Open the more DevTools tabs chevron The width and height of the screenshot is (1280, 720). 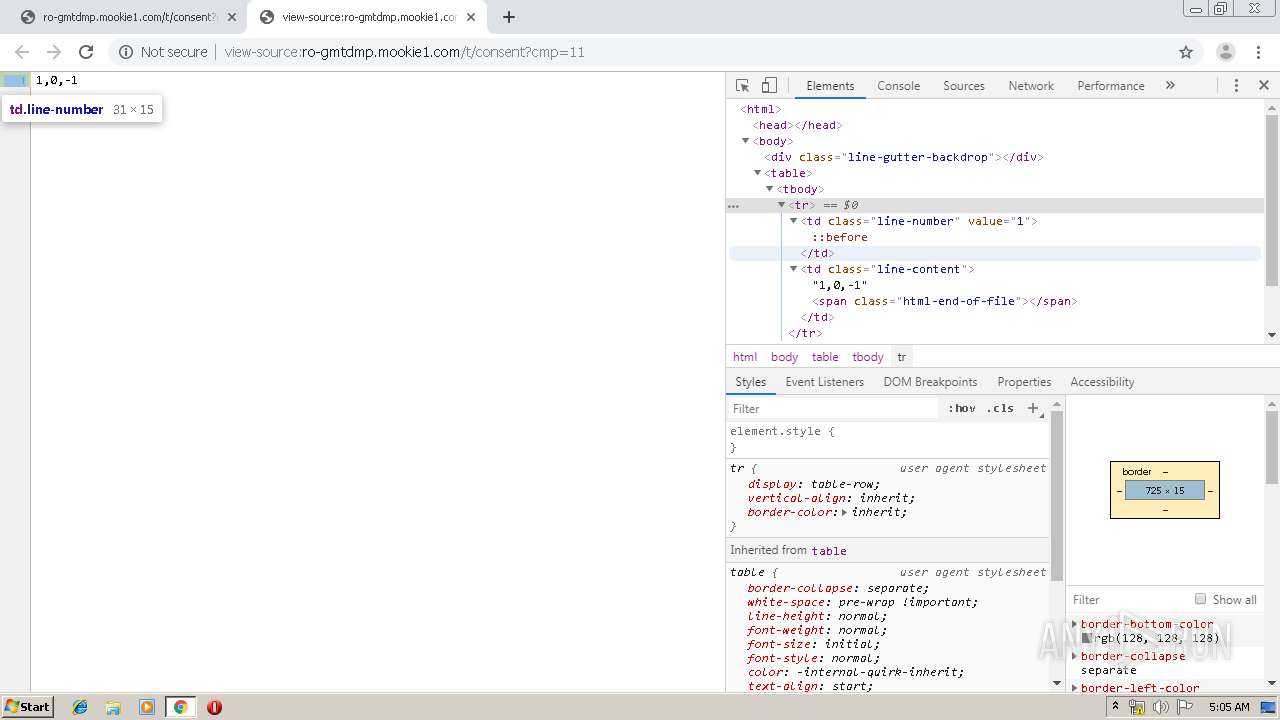click(1170, 86)
